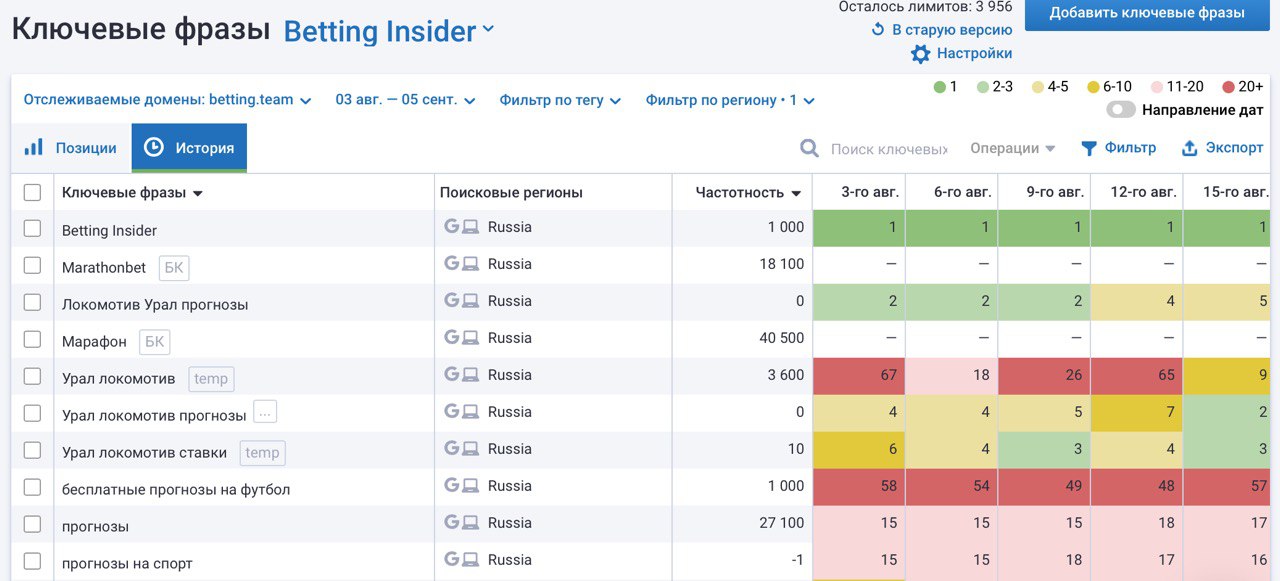
Task: Click the Betting Insider keyword text
Action: click(109, 231)
